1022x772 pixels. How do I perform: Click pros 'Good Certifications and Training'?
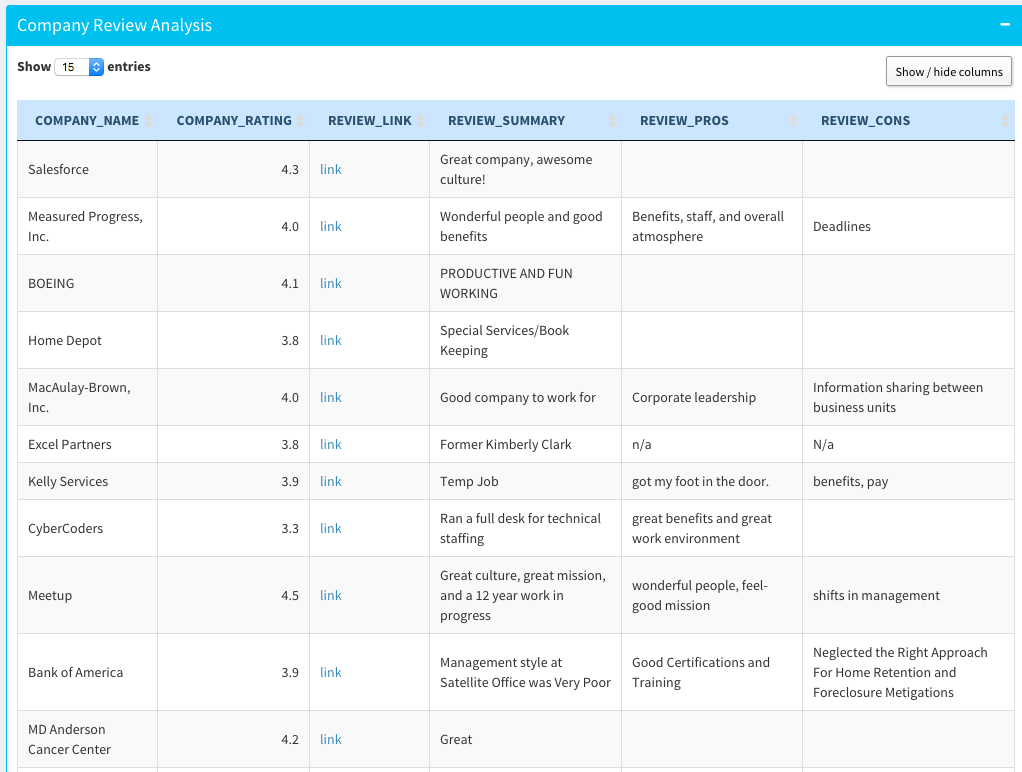(x=701, y=672)
